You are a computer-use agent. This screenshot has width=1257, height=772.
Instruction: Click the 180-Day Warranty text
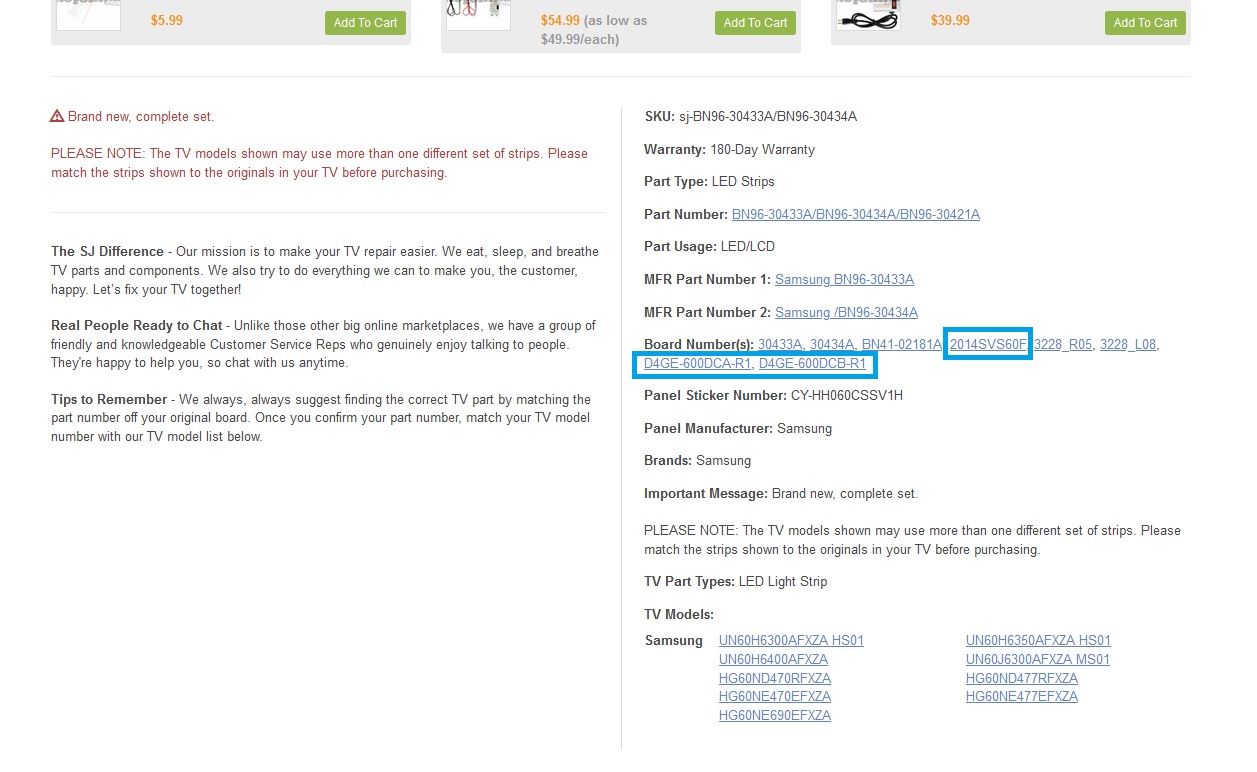762,150
